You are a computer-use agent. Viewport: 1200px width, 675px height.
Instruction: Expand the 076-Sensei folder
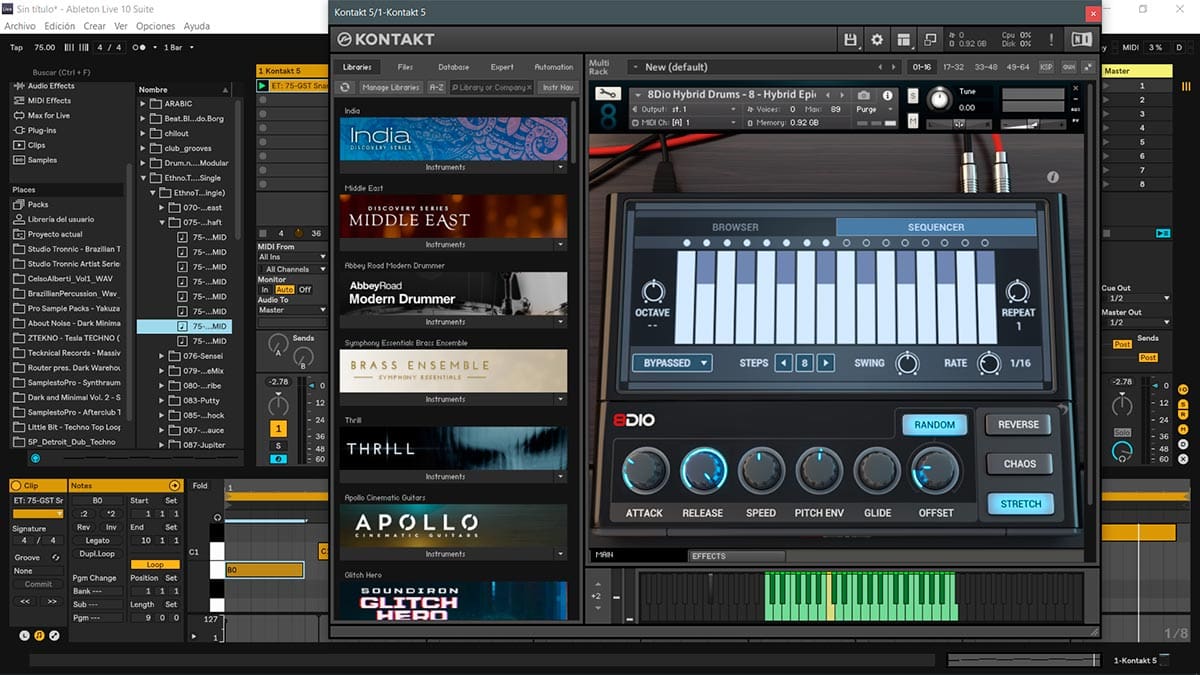tap(163, 355)
